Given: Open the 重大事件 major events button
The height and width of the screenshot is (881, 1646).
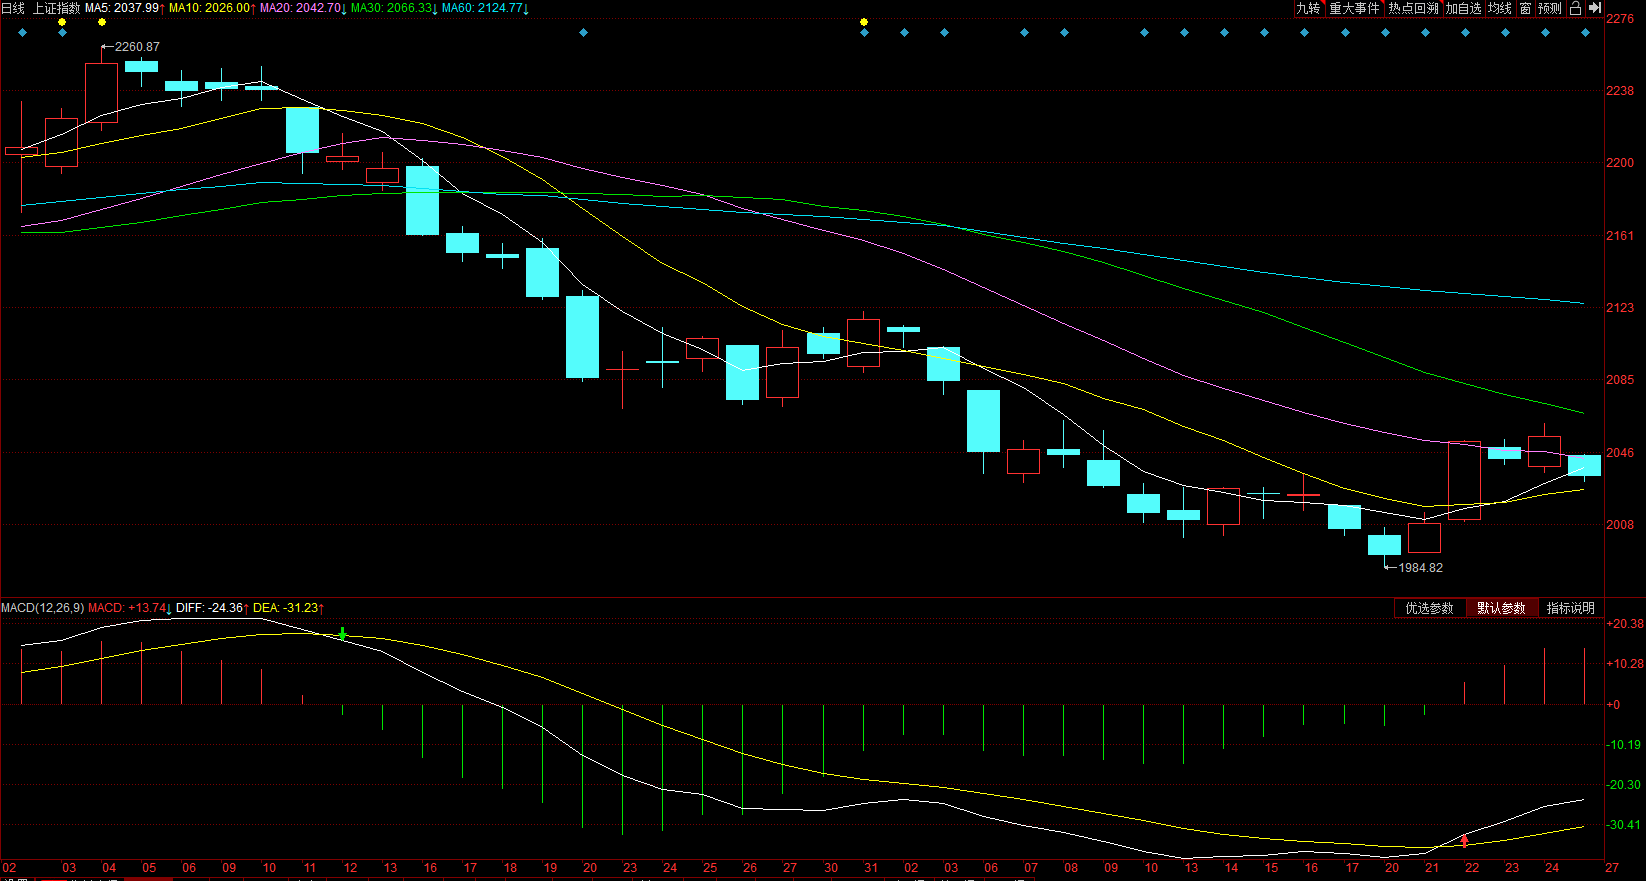Looking at the screenshot, I should point(1354,8).
